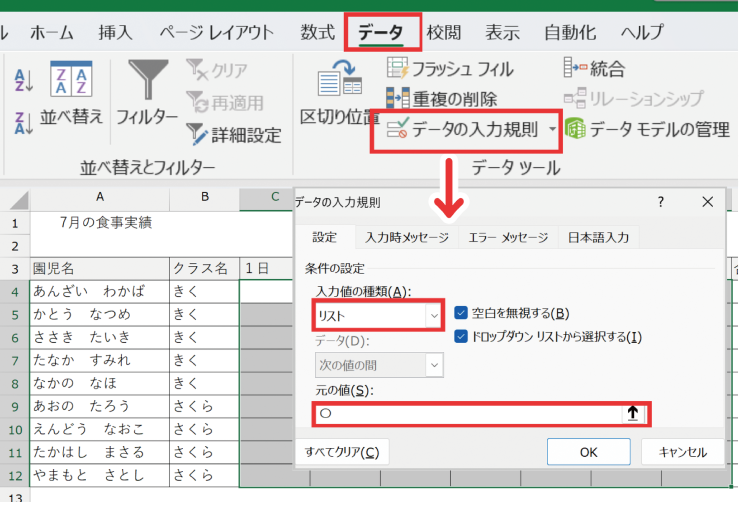Toggle ドロップダウン リストから選択する checkbox
This screenshot has width=740, height=505.
(461, 337)
